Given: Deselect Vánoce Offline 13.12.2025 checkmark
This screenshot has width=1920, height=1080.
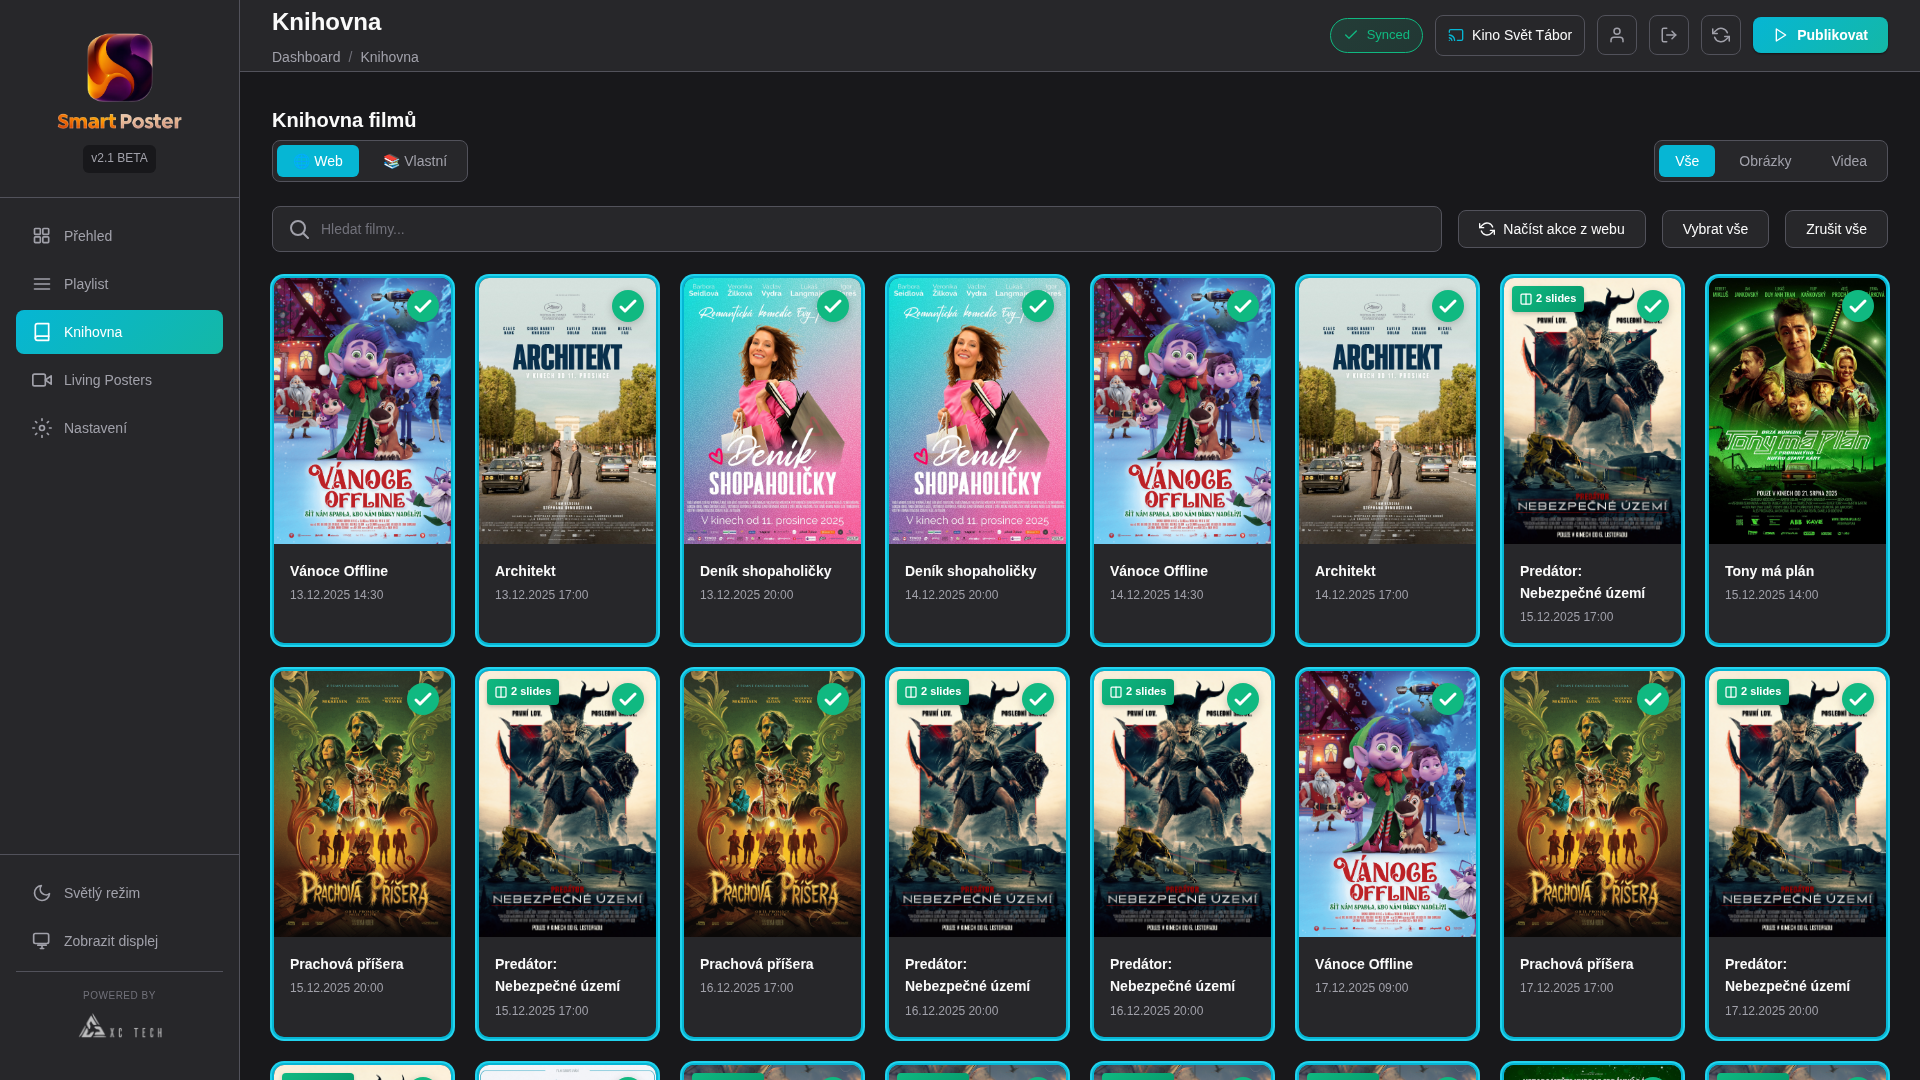Looking at the screenshot, I should pos(422,306).
